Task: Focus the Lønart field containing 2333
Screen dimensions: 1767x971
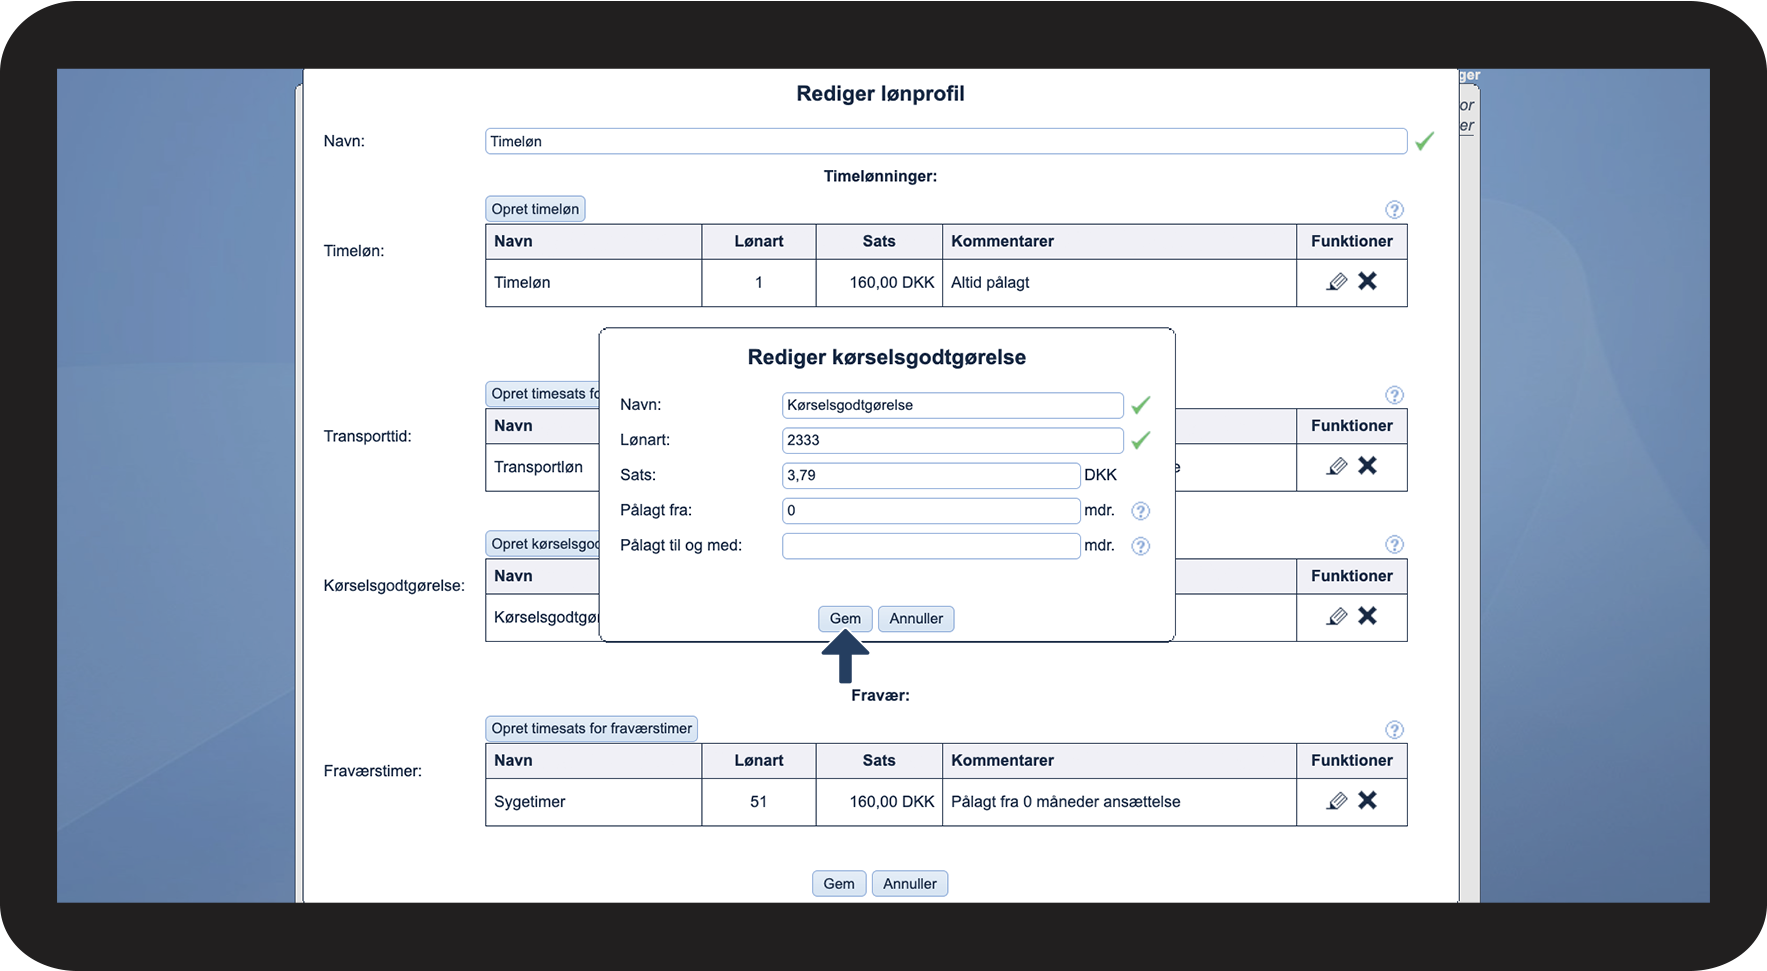Action: click(x=952, y=441)
